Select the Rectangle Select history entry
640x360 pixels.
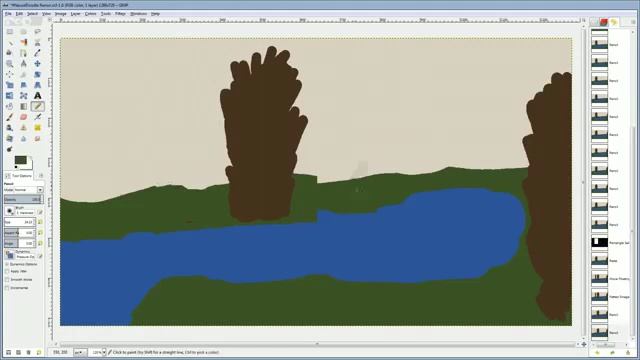click(x=611, y=243)
